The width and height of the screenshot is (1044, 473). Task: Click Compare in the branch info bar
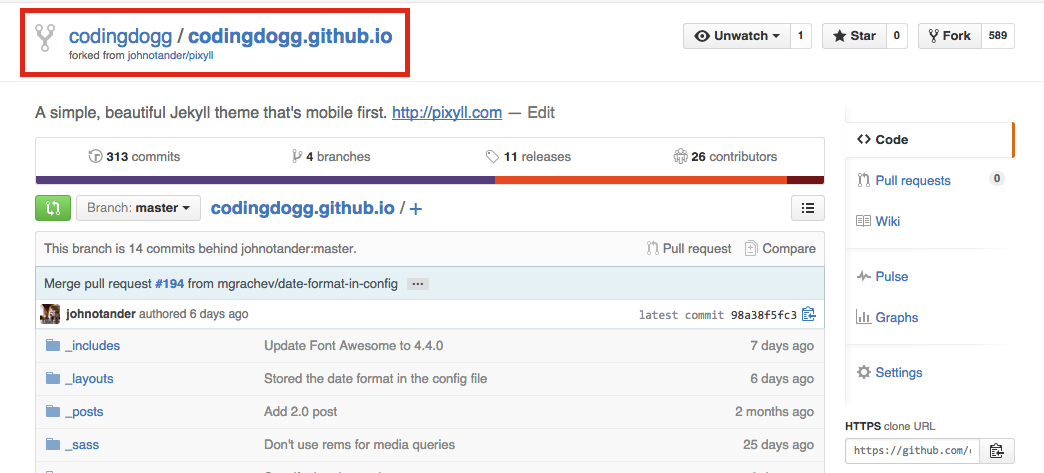[x=780, y=248]
